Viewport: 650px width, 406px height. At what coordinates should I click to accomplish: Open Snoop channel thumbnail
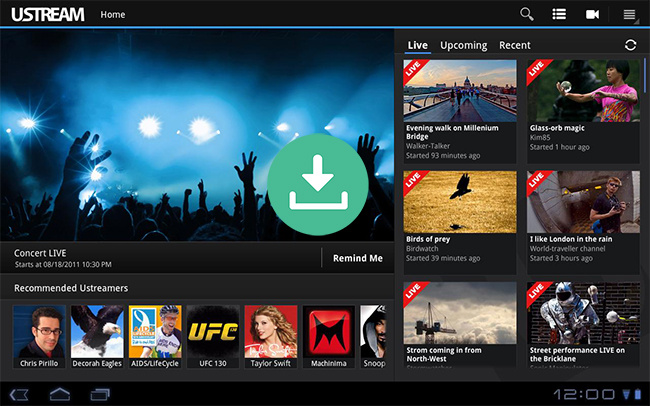pos(373,337)
